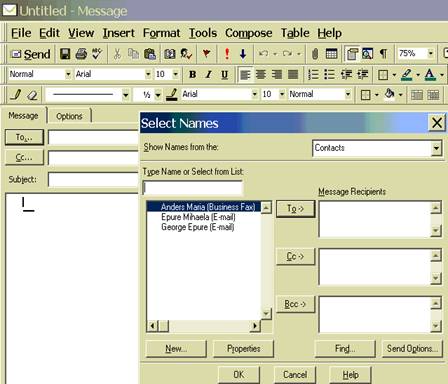Open the Normal style dropdown
Image resolution: width=448 pixels, height=384 pixels.
[x=68, y=74]
